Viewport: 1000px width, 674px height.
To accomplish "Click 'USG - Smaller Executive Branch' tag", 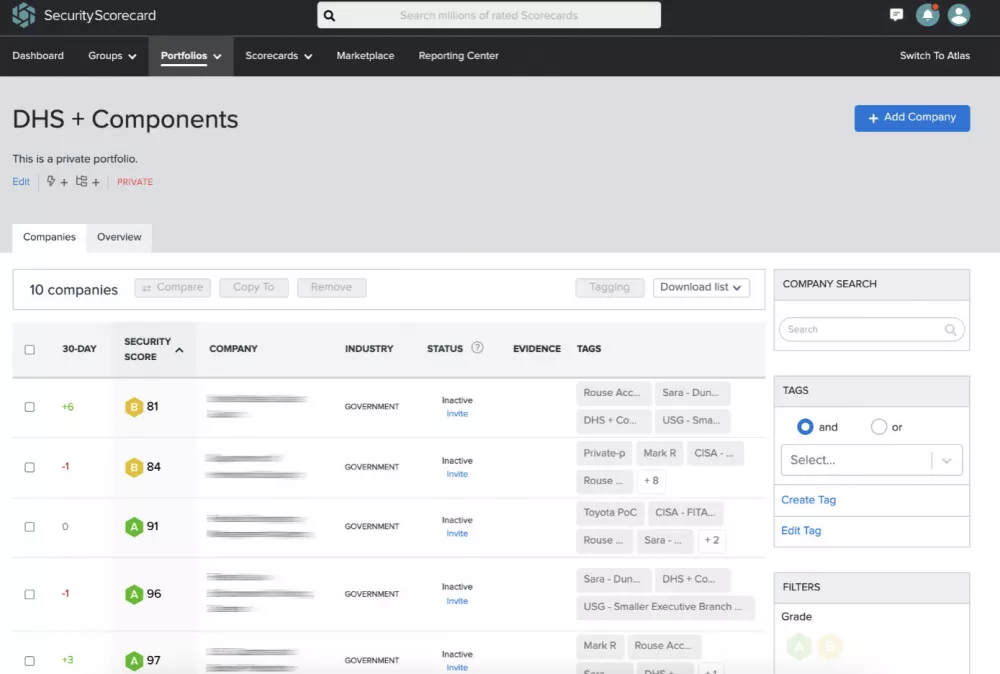I will pyautogui.click(x=665, y=607).
